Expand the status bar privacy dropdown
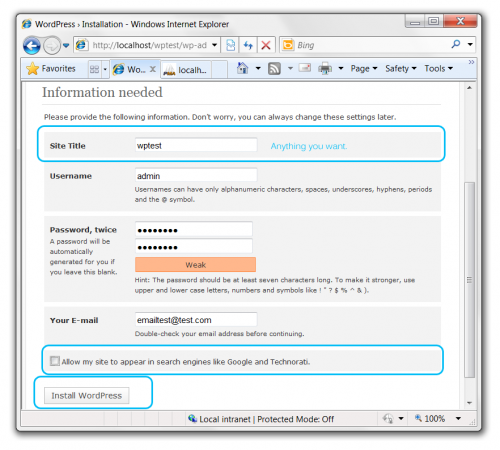This screenshot has width=500, height=450. 401,419
